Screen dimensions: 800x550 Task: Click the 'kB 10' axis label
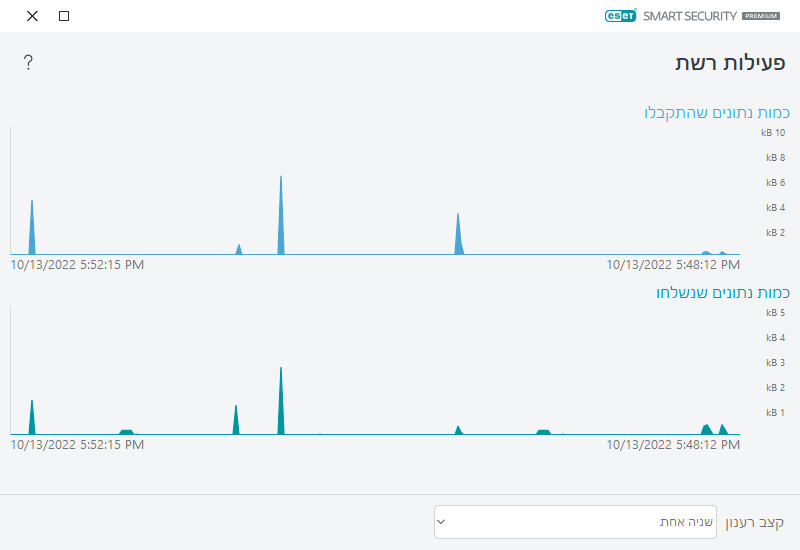773,133
